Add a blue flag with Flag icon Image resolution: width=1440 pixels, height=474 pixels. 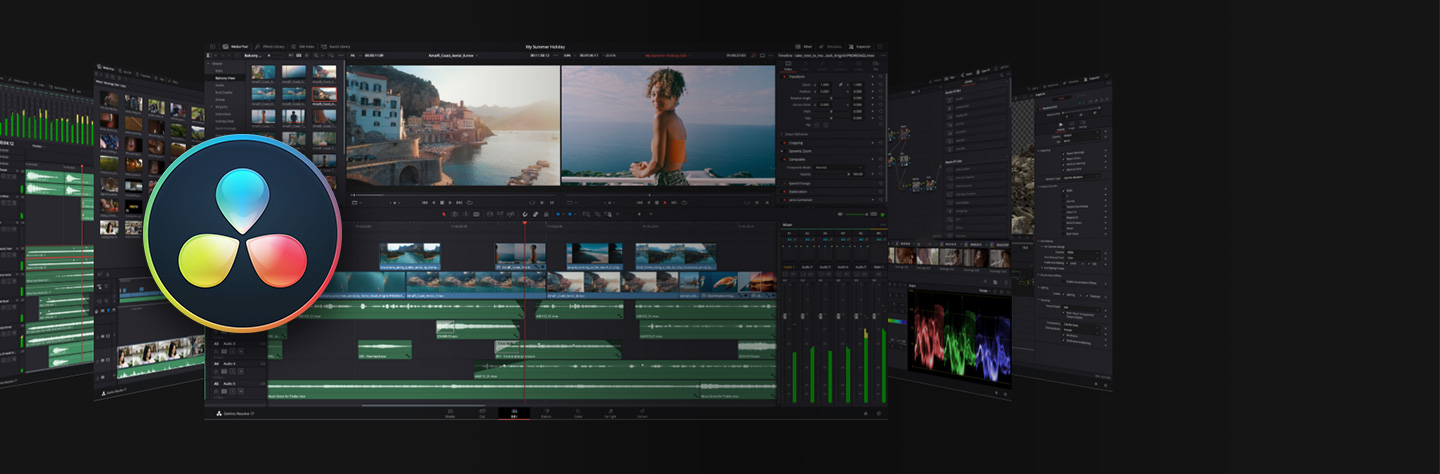[x=558, y=214]
